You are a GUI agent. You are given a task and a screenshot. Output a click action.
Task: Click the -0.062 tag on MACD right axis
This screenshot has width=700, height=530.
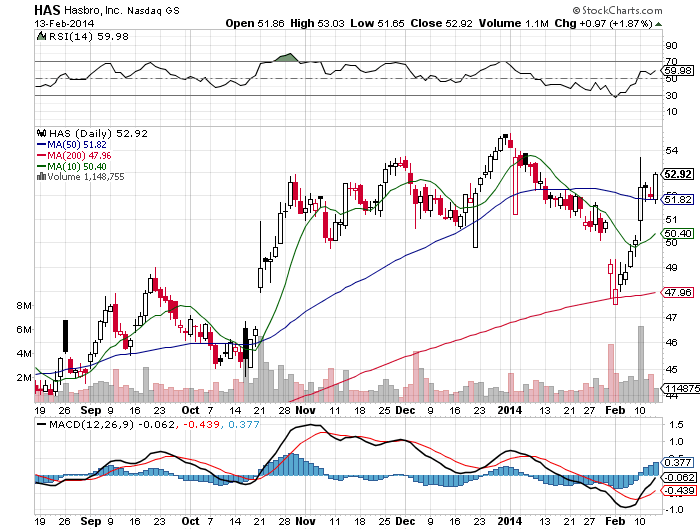[x=679, y=477]
